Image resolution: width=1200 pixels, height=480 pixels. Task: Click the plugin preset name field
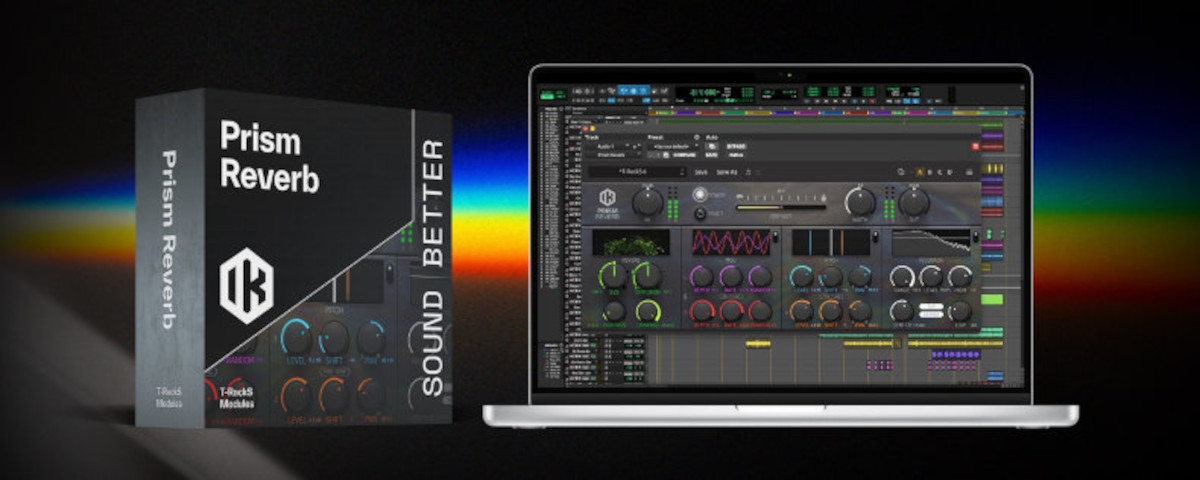pyautogui.click(x=637, y=172)
